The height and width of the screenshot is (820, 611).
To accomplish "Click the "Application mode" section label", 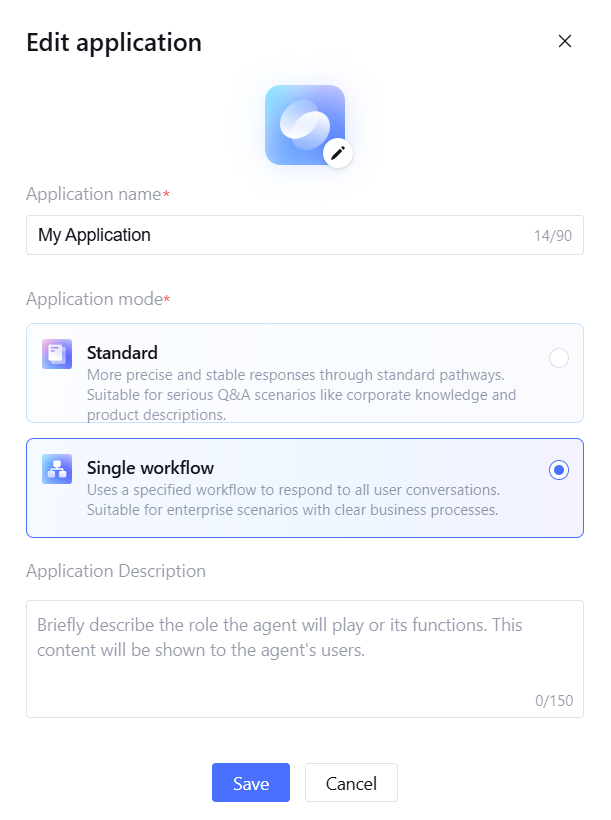I will [94, 299].
